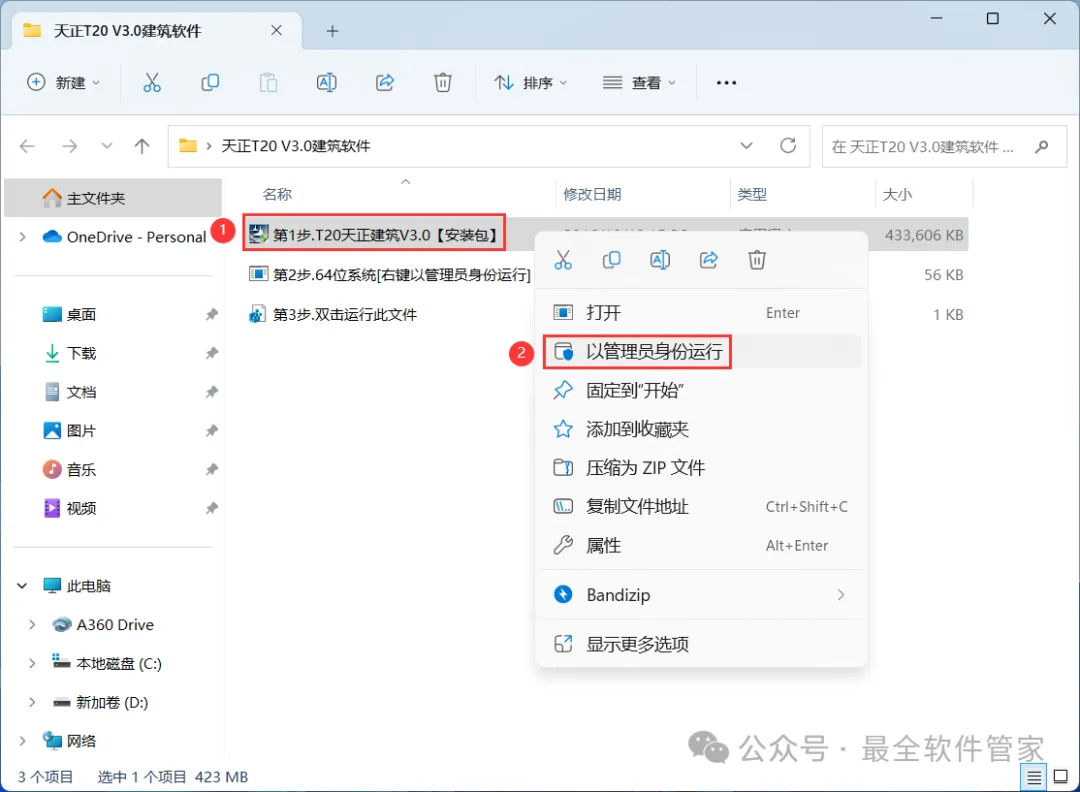
Task: Sort by the 名称 column header
Action: pyautogui.click(x=277, y=195)
